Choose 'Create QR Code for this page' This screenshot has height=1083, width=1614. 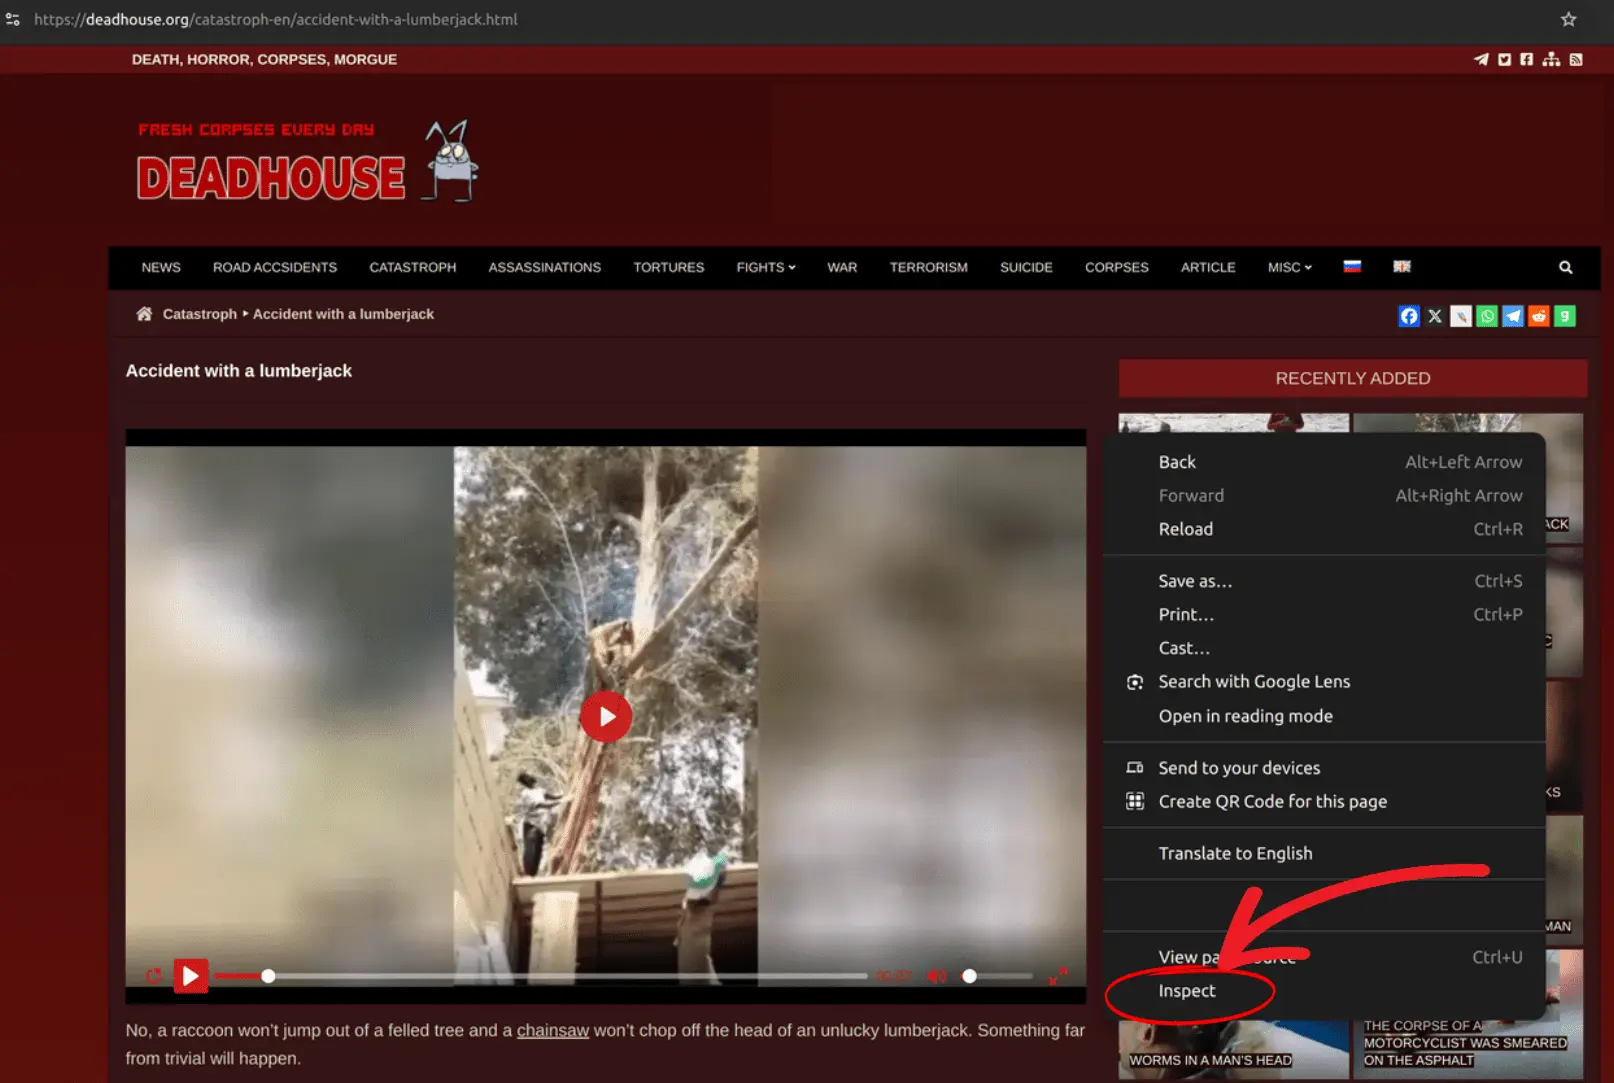tap(1324, 802)
